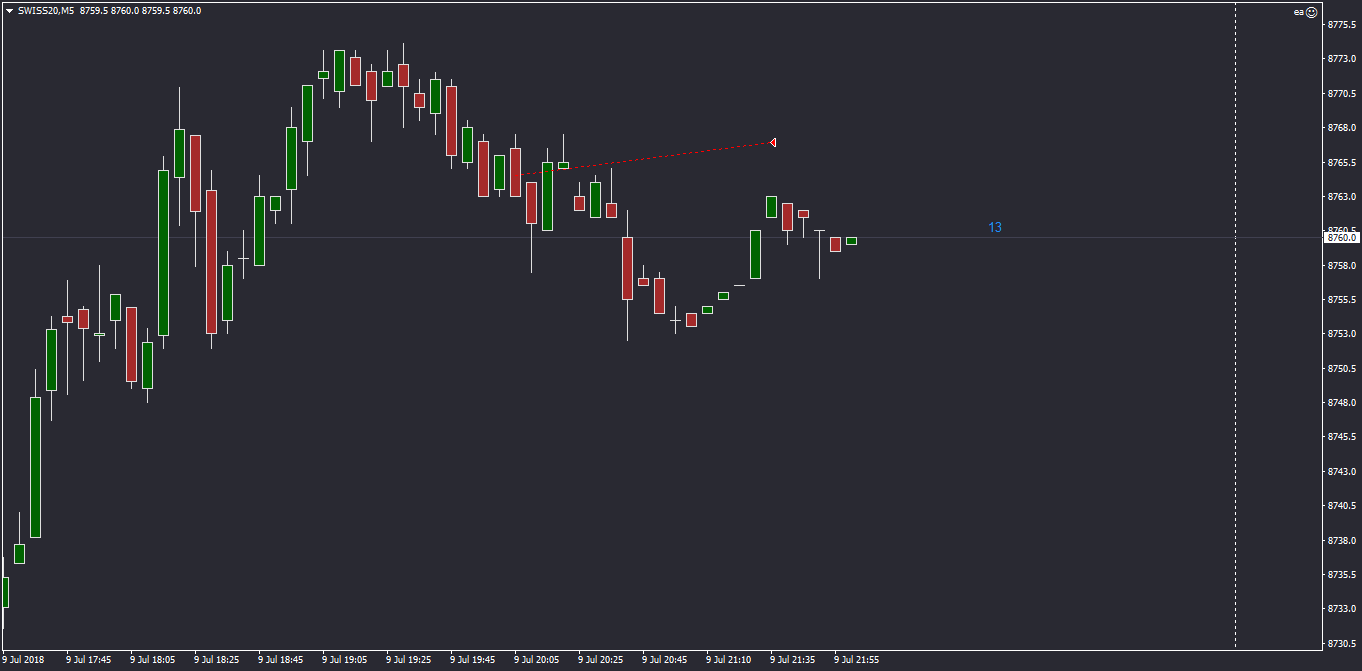Click price axis label 8740.5
The image size is (1362, 671).
(1341, 506)
